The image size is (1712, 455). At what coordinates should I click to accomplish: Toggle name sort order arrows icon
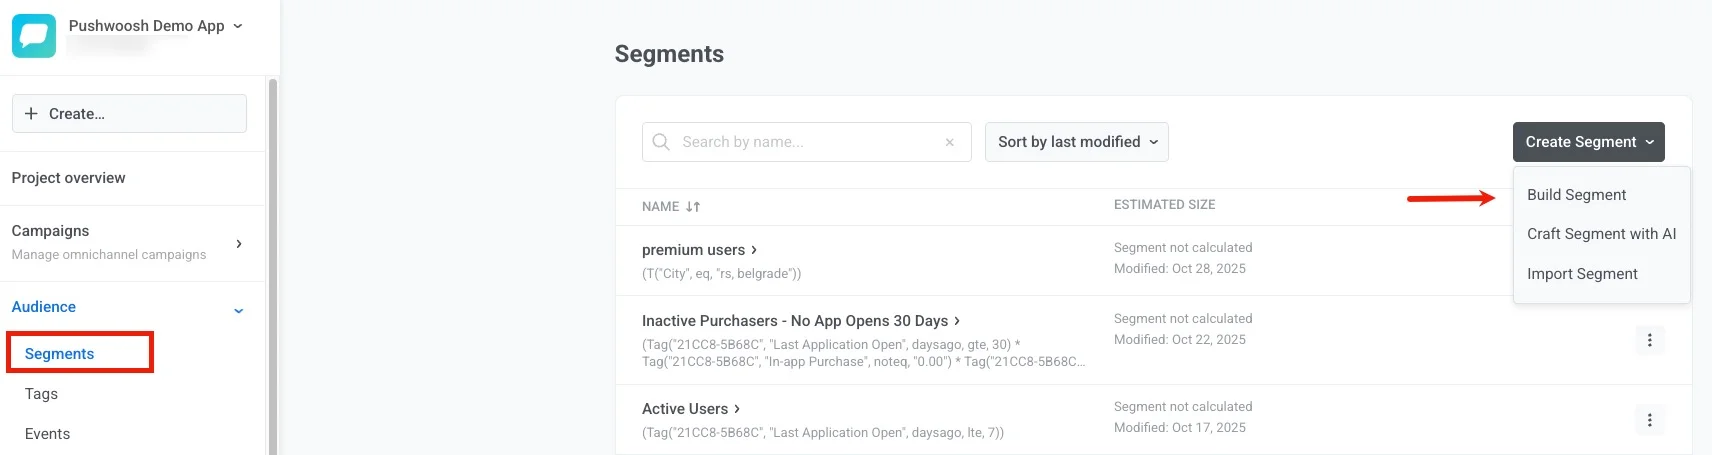(x=693, y=207)
